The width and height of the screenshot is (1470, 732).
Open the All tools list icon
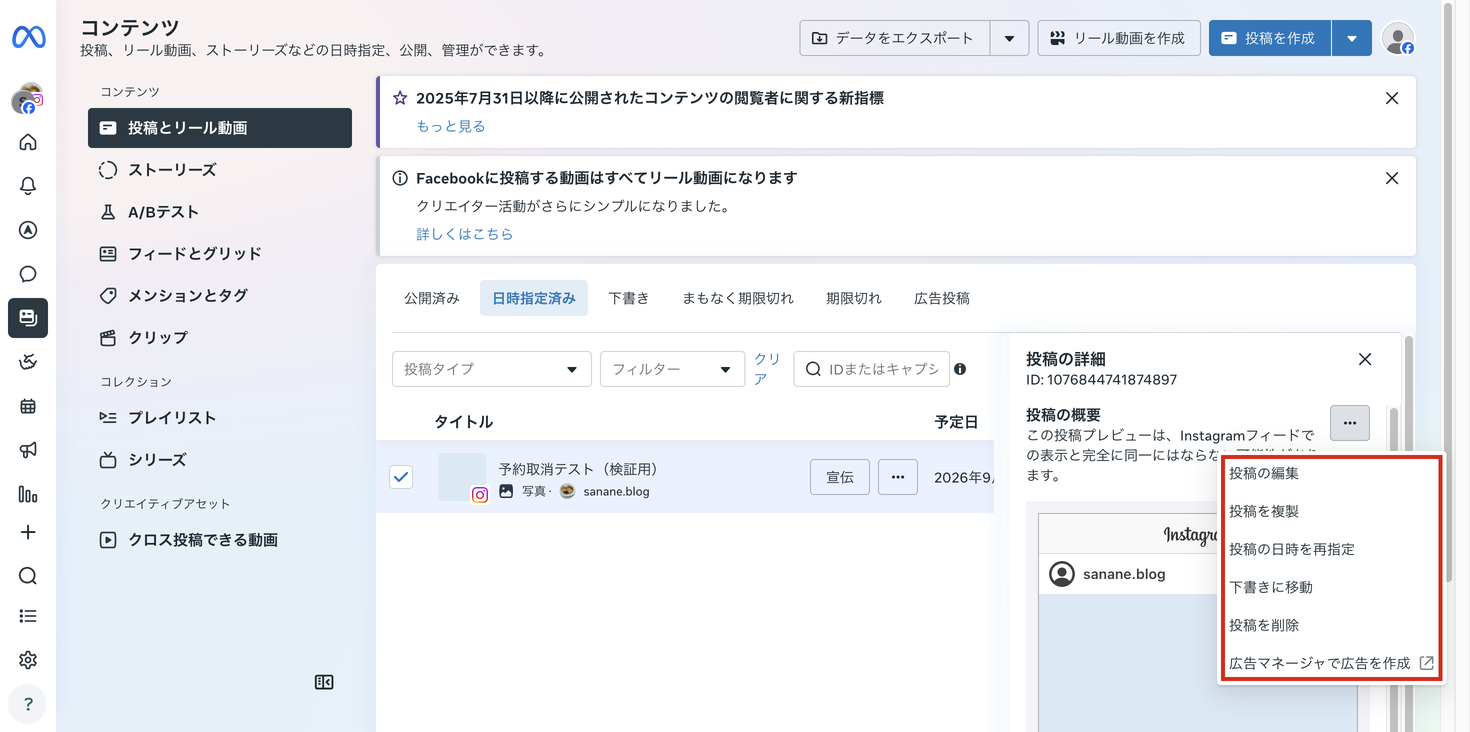pos(28,616)
